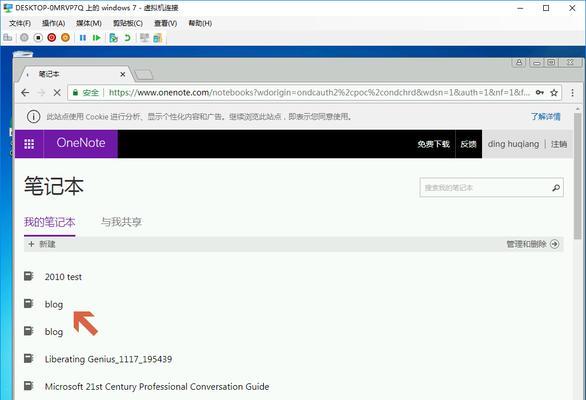Click the revert checkpoint icon
The width and height of the screenshot is (586, 400).
pyautogui.click(x=127, y=38)
